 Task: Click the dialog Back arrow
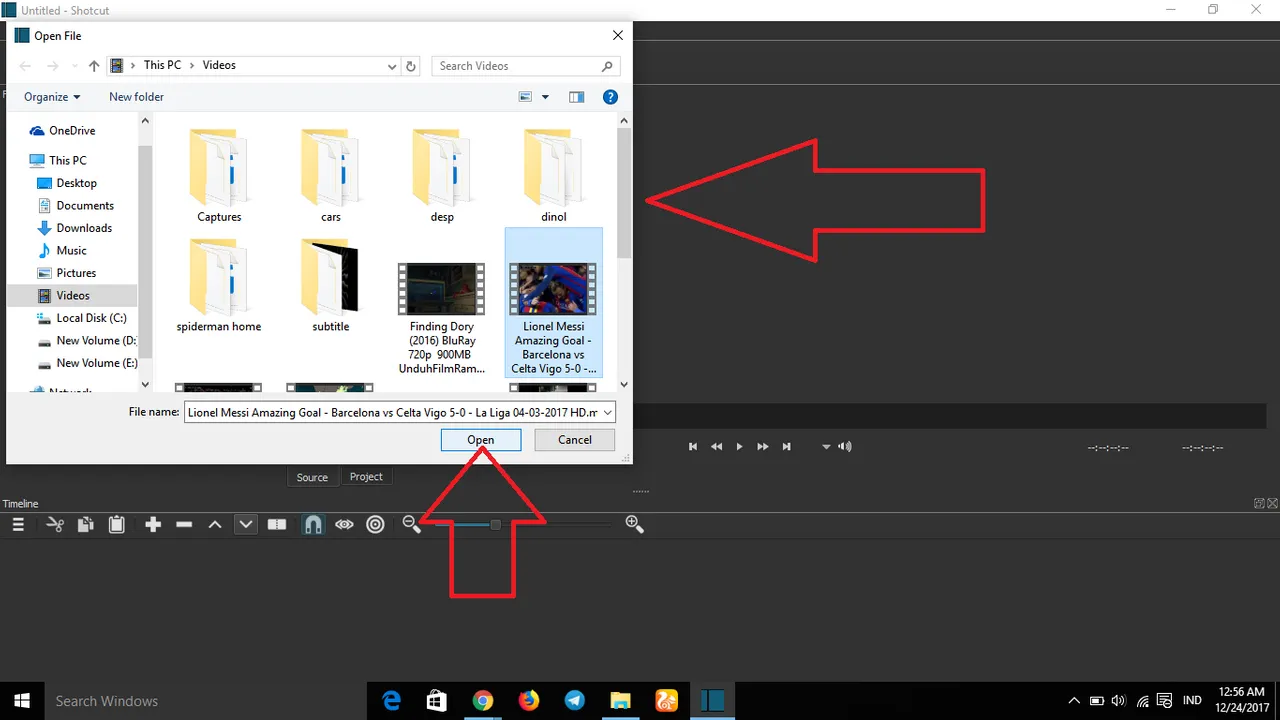pos(26,66)
